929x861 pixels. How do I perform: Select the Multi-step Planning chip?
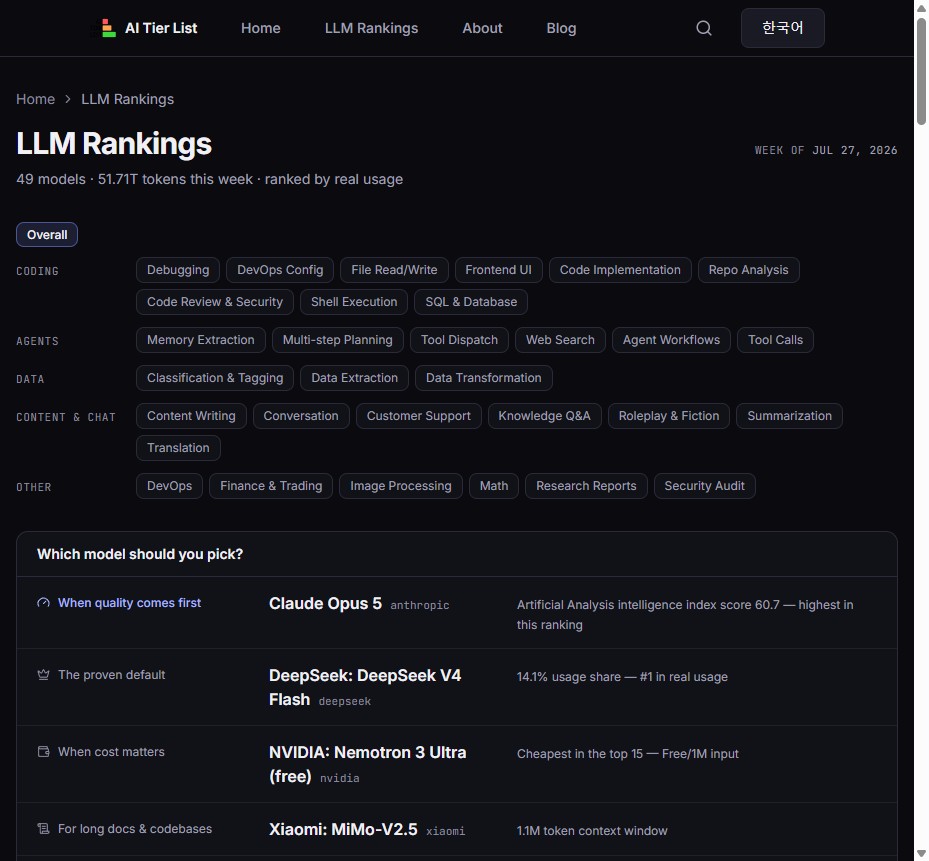[337, 340]
